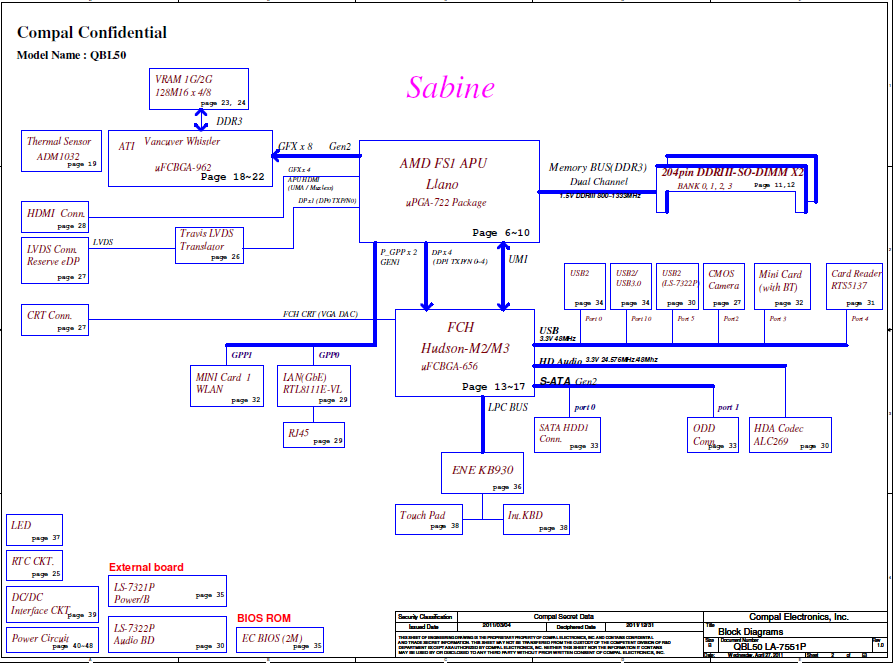Select the 'GPP0' label
Image resolution: width=894 pixels, height=665 pixels.
click(329, 355)
